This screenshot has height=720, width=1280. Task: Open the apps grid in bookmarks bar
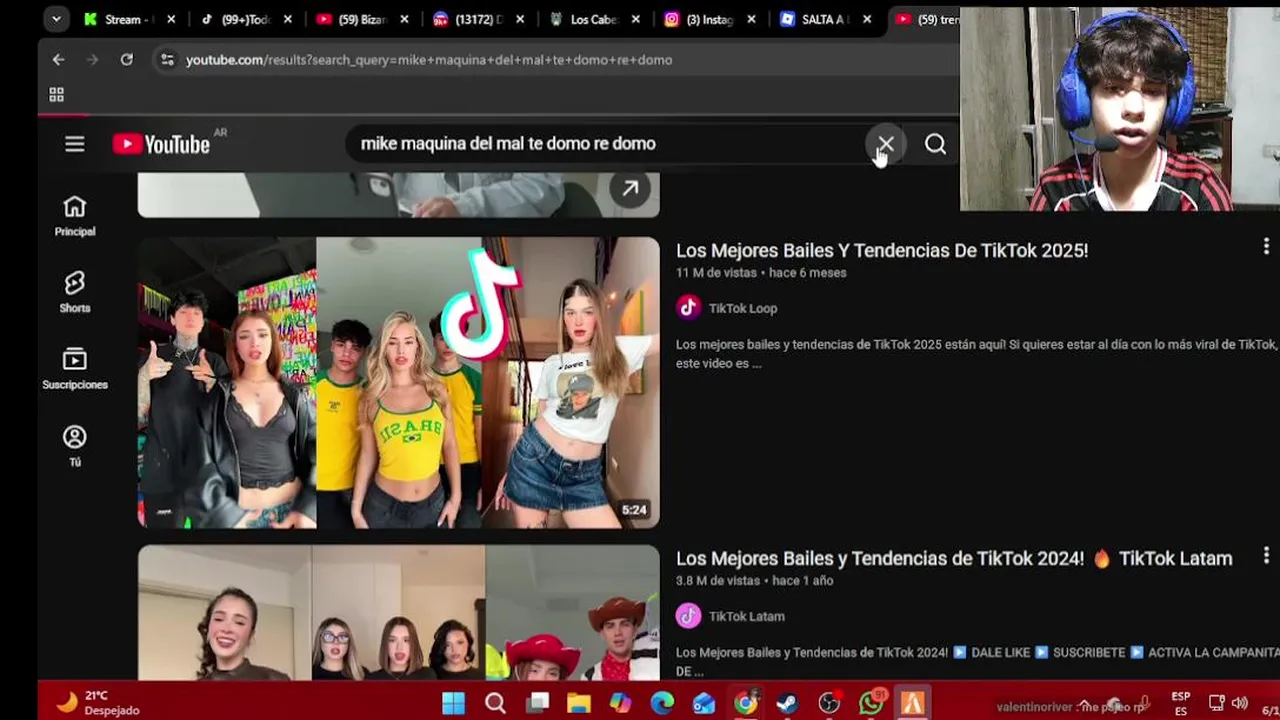point(57,94)
